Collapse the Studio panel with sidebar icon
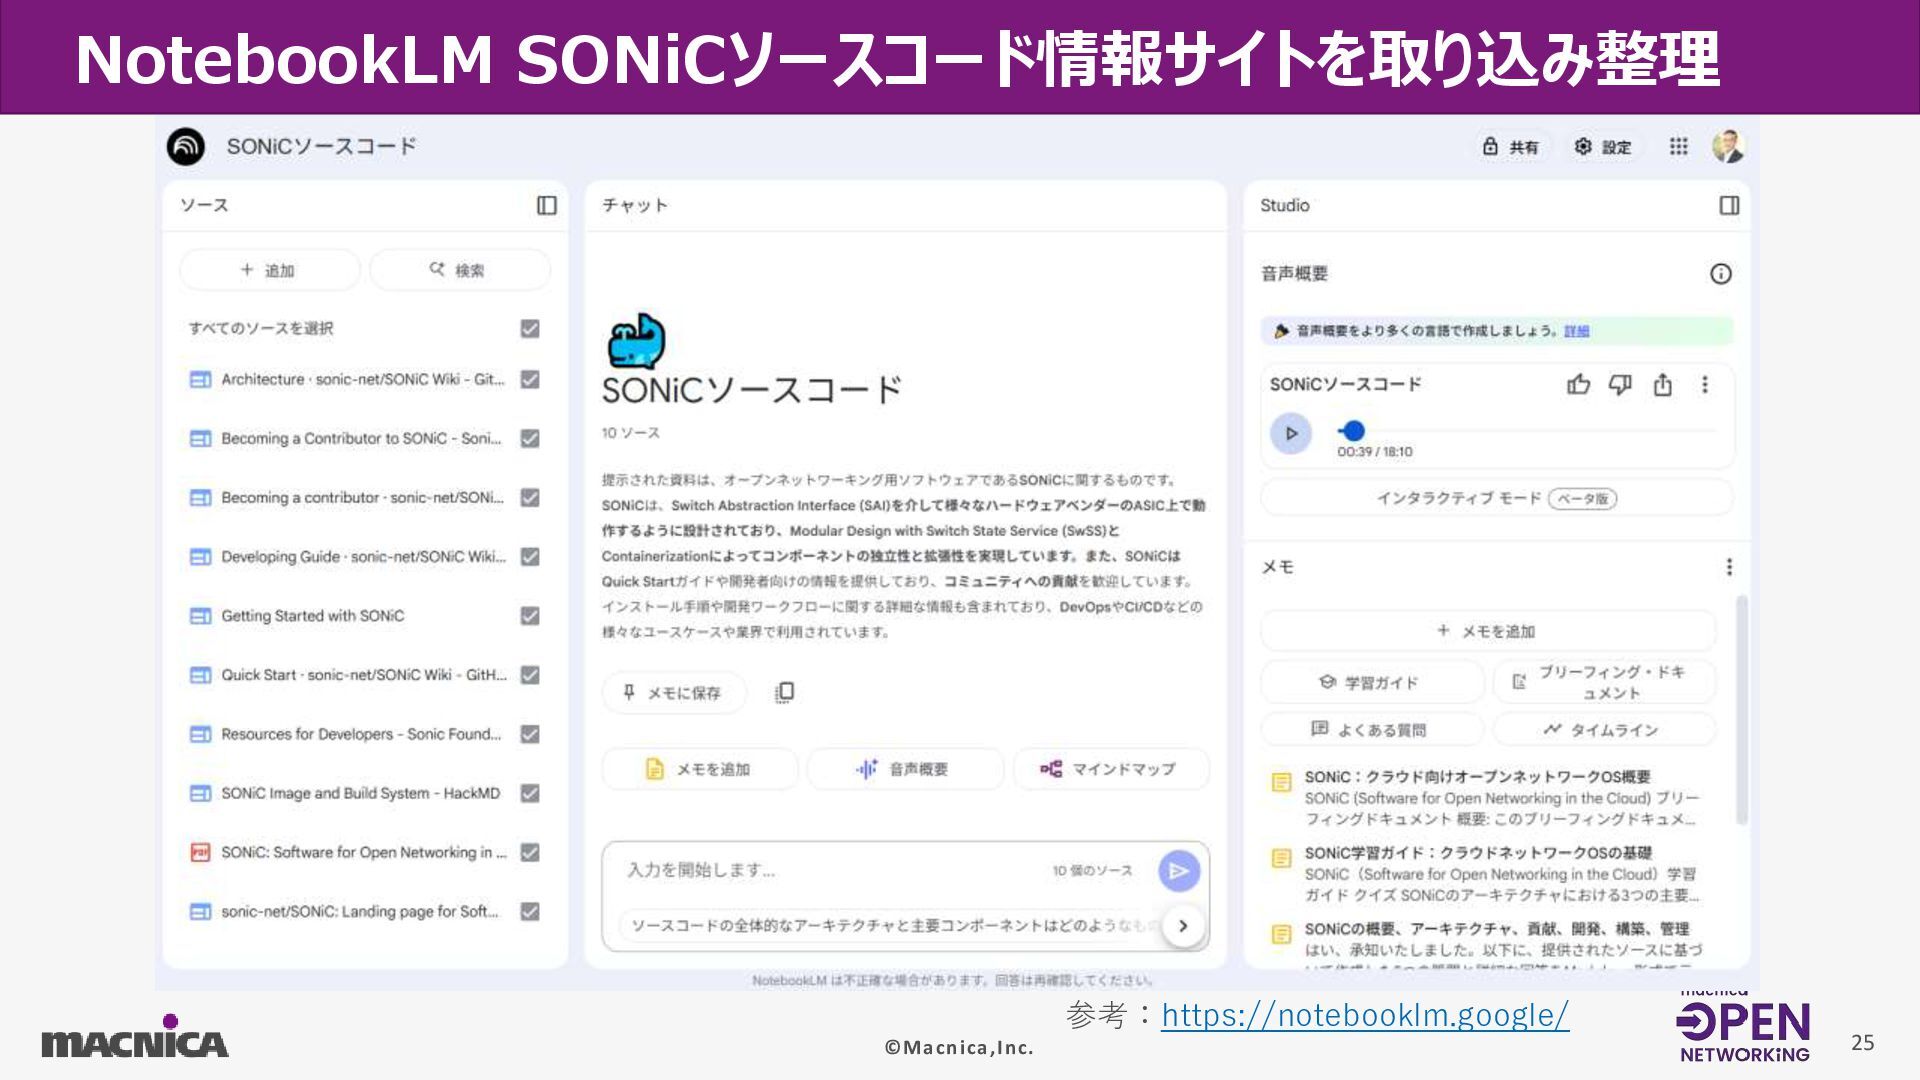1920x1080 pixels. pos(1729,205)
